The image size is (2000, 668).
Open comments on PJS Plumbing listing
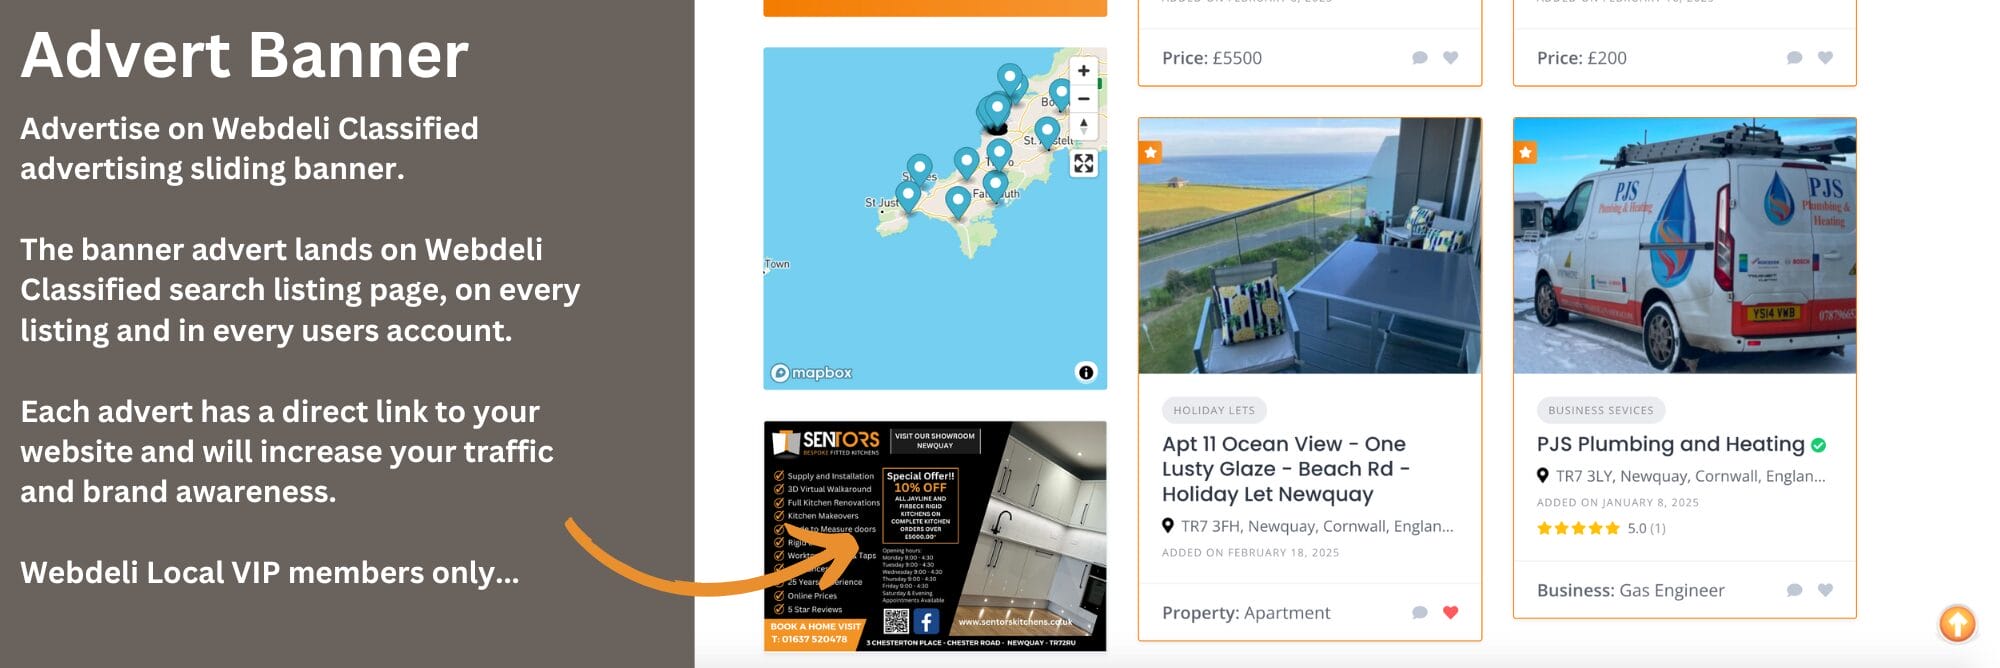click(x=1794, y=590)
